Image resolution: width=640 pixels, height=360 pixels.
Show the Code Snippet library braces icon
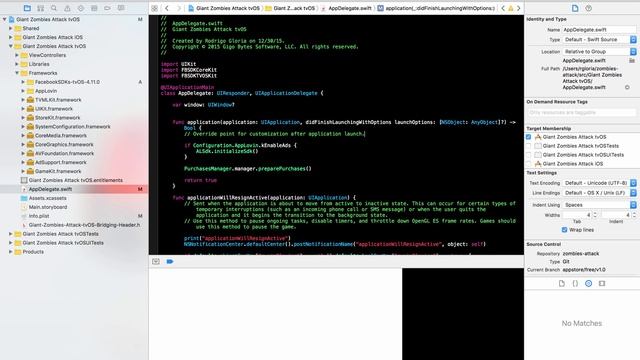(575, 283)
